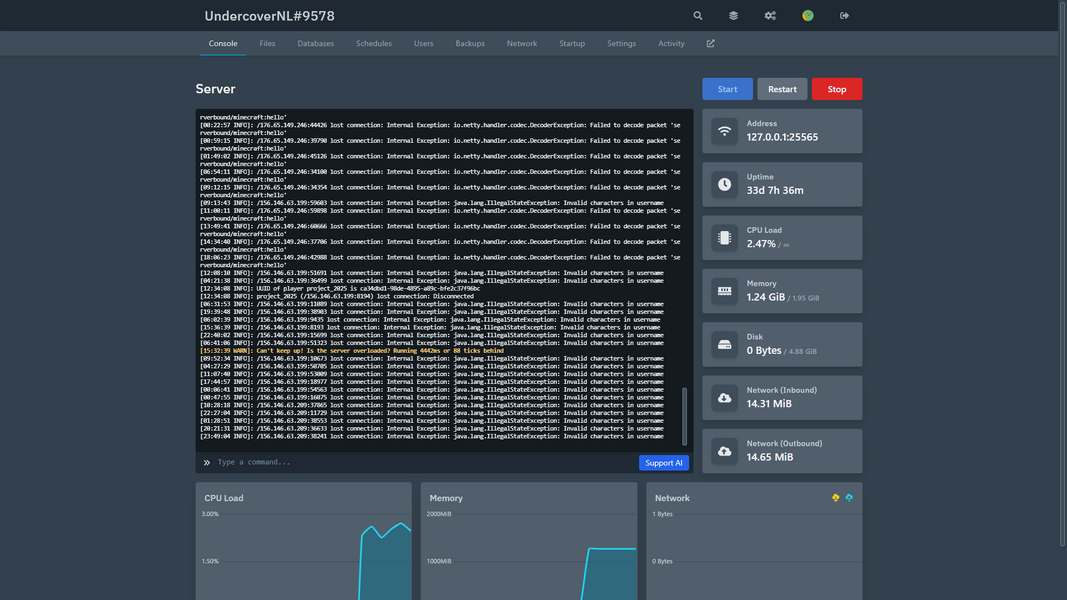Open the servers layers icon
Image resolution: width=1067 pixels, height=600 pixels.
pyautogui.click(x=734, y=16)
